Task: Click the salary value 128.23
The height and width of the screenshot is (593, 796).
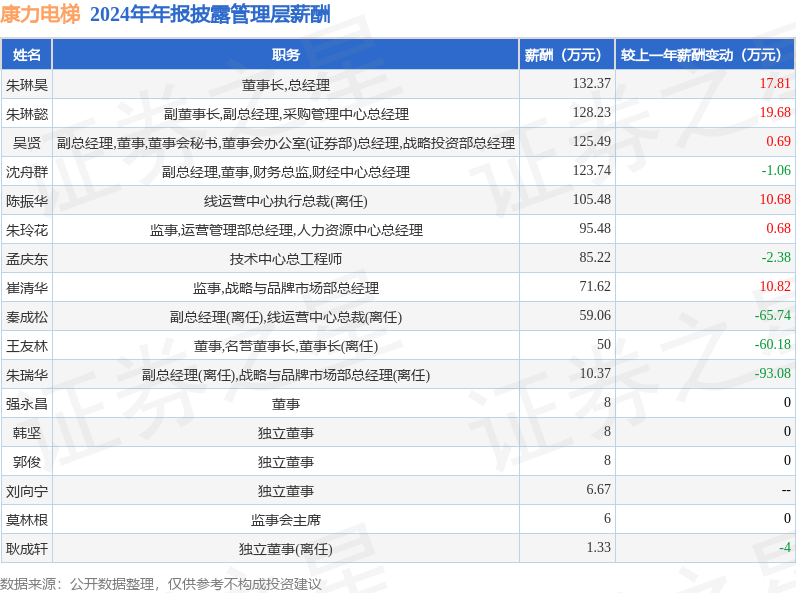Action: 591,112
